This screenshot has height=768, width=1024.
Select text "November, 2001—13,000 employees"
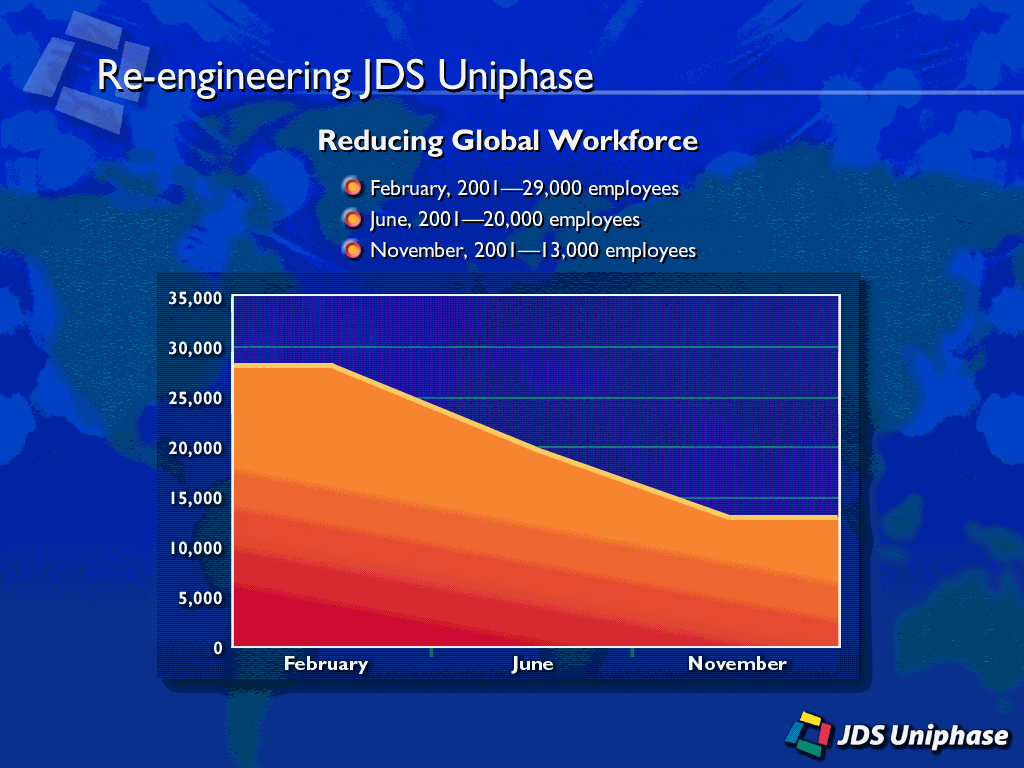click(533, 251)
